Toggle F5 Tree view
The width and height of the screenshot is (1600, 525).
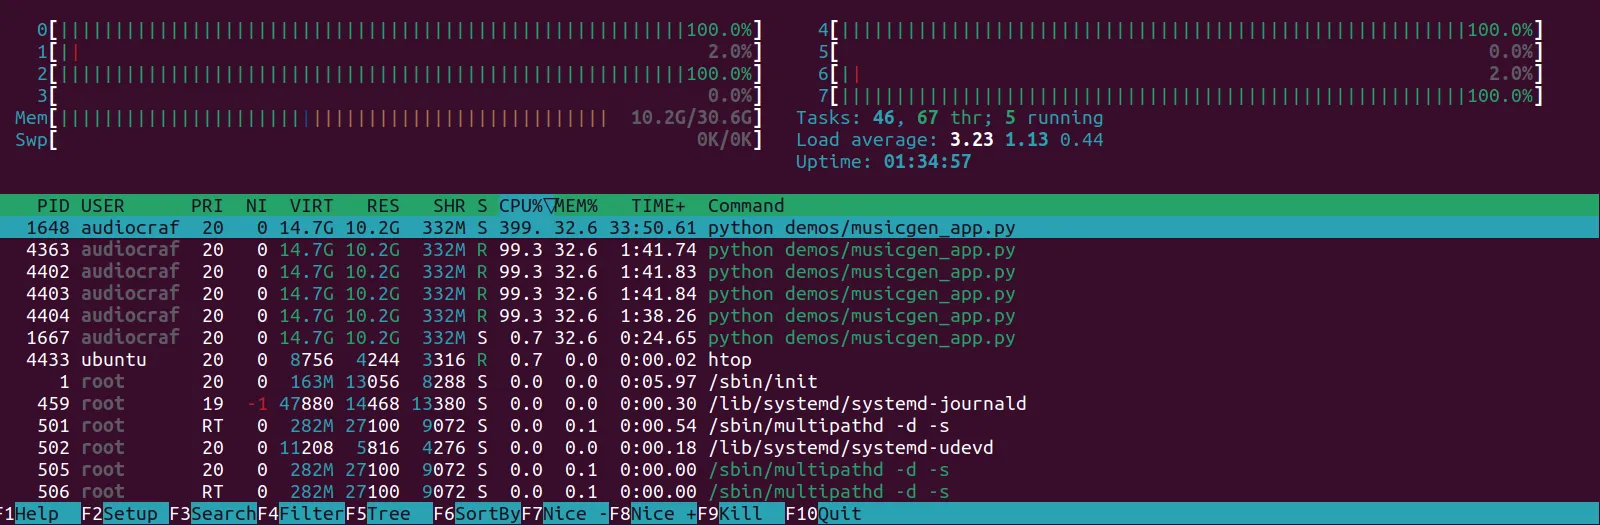point(389,514)
